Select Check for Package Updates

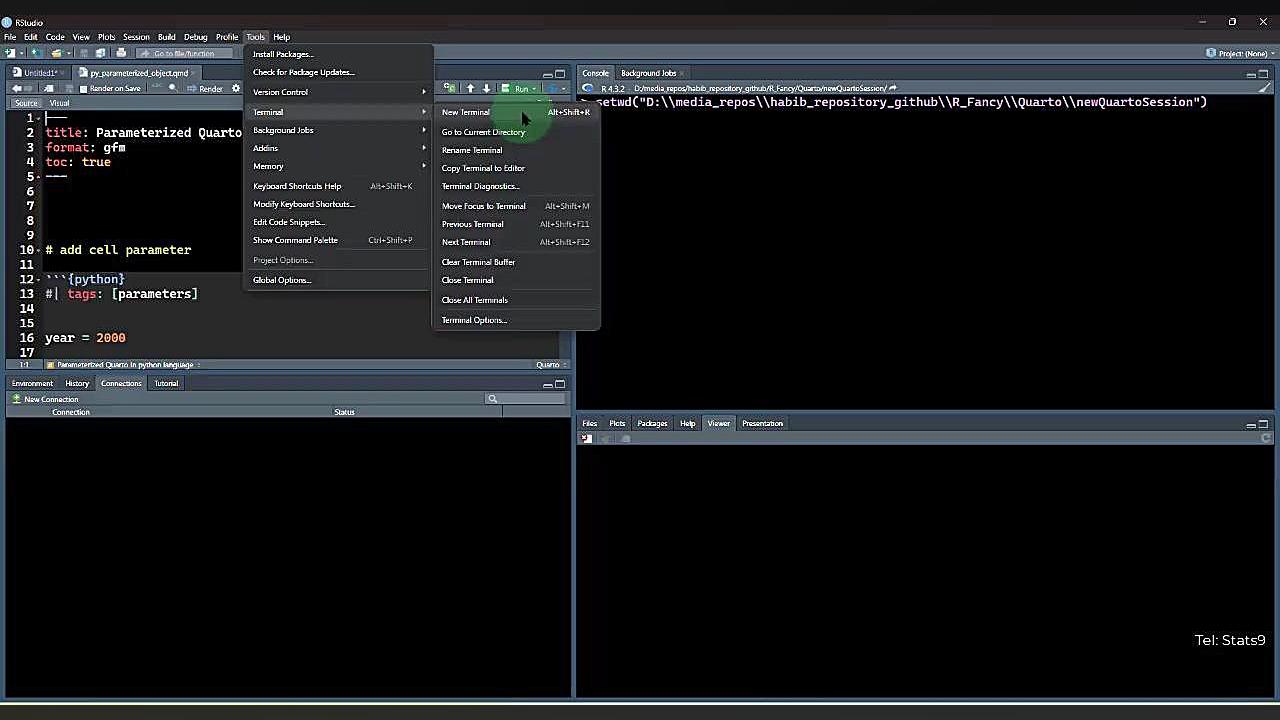[x=339, y=72]
